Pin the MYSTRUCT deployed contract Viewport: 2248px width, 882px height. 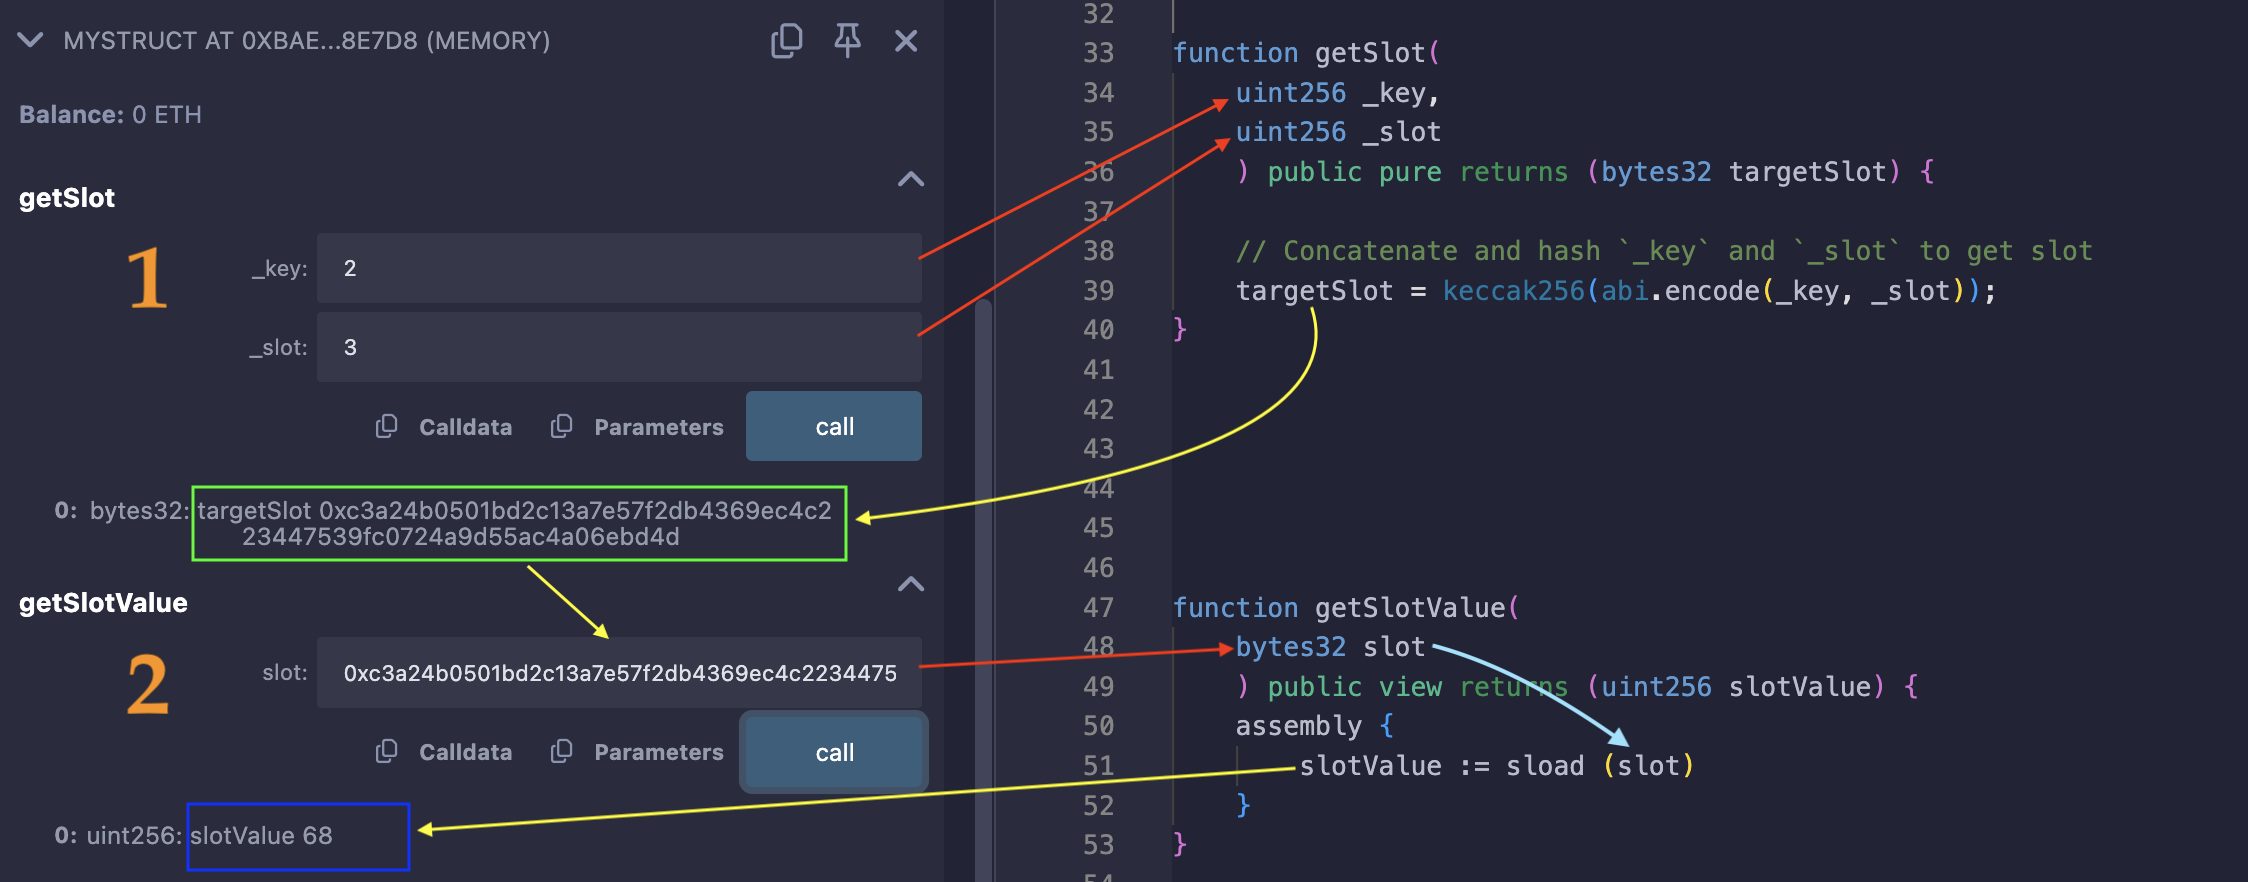tap(847, 41)
